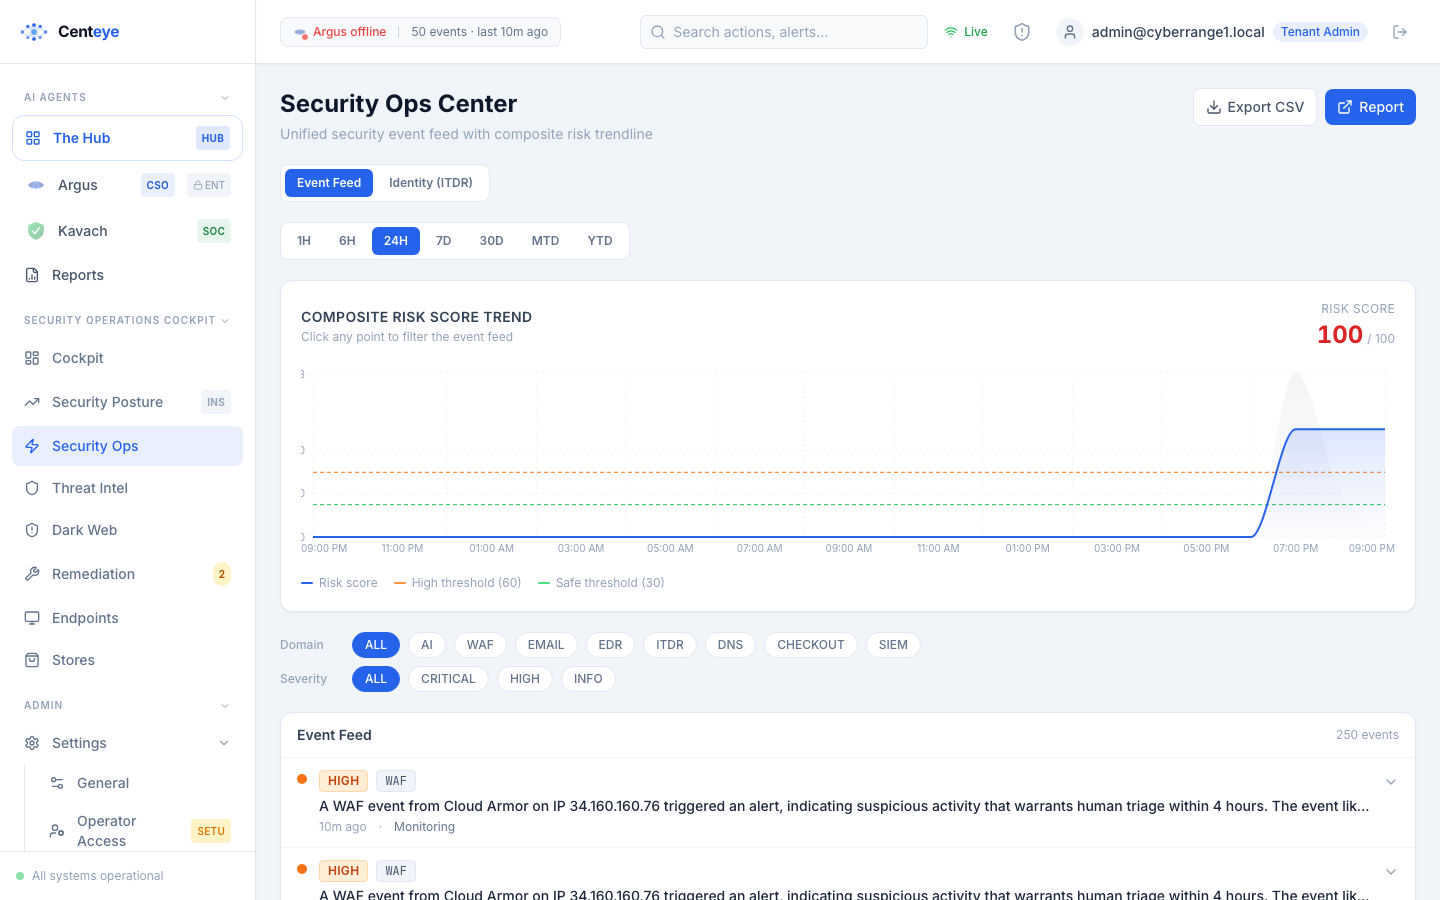Click the download icon on Export CSV
The image size is (1440, 900).
point(1214,107)
